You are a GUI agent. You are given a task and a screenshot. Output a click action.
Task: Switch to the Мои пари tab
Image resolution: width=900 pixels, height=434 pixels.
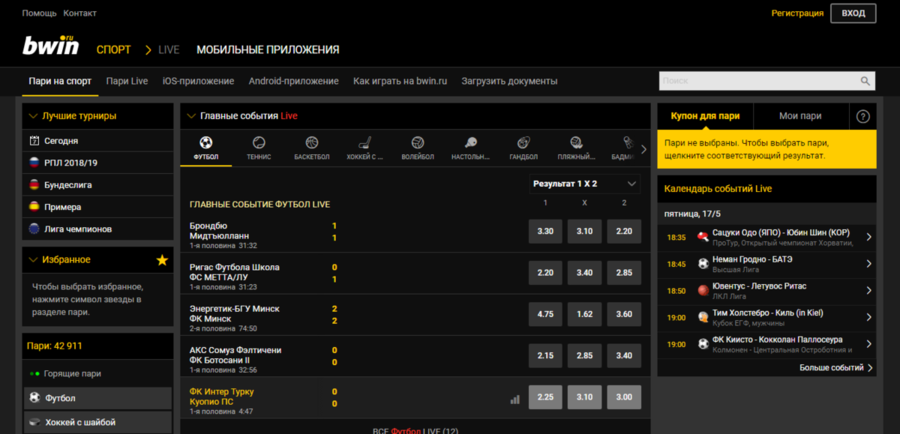[800, 116]
